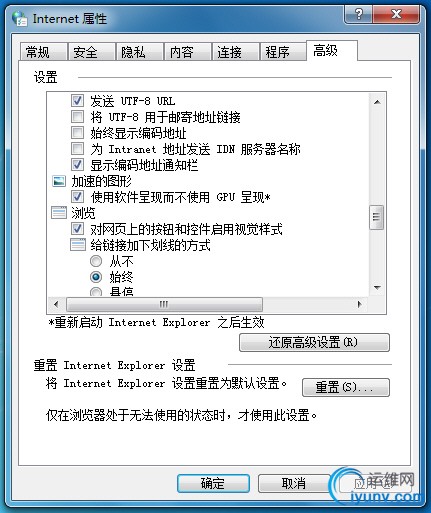431x513 pixels.
Task: Click the link underline options group icon
Action: coord(78,245)
